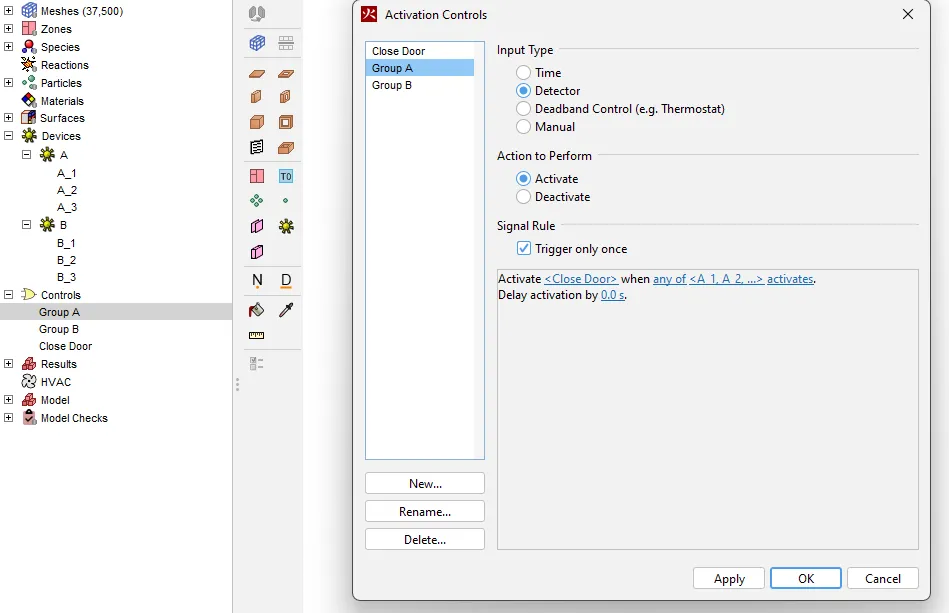Confirm the dialog with OK
The width and height of the screenshot is (949, 613).
[x=806, y=579]
